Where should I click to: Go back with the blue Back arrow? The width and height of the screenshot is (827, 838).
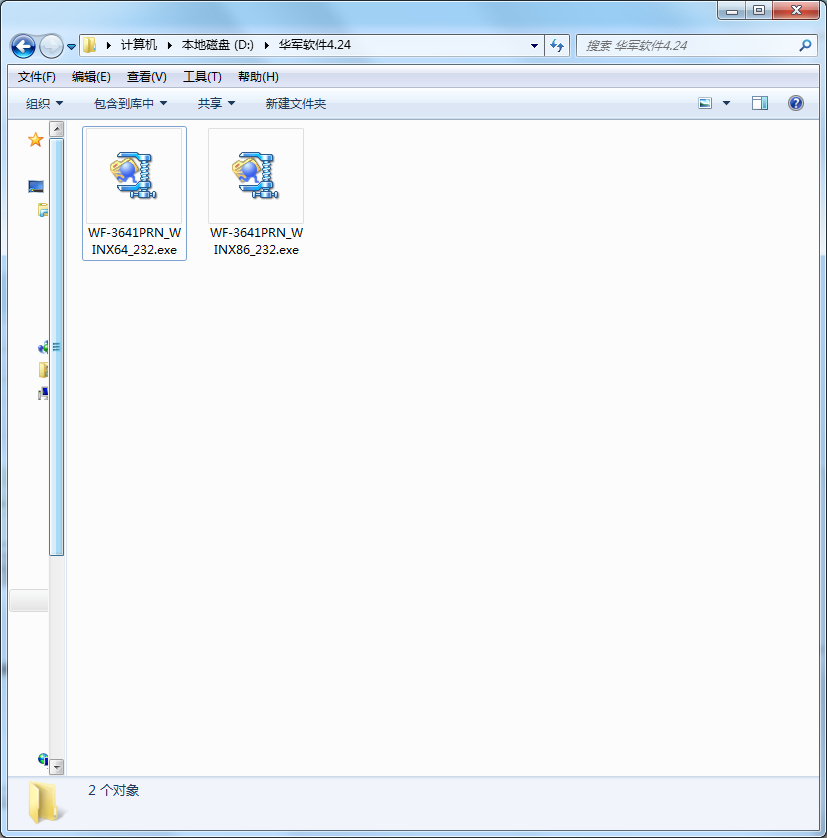[23, 46]
